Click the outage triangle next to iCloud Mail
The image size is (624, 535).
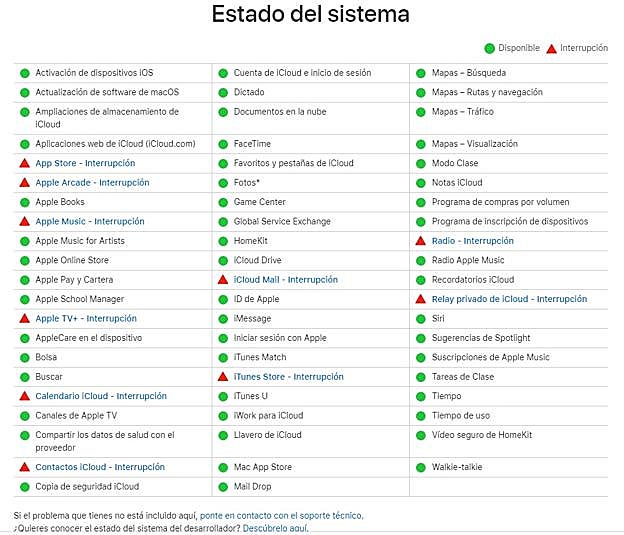pyautogui.click(x=223, y=280)
